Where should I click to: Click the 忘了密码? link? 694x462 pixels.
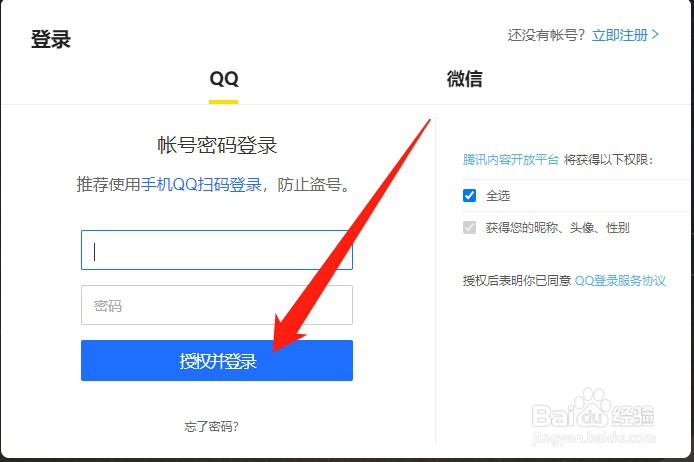tap(212, 427)
